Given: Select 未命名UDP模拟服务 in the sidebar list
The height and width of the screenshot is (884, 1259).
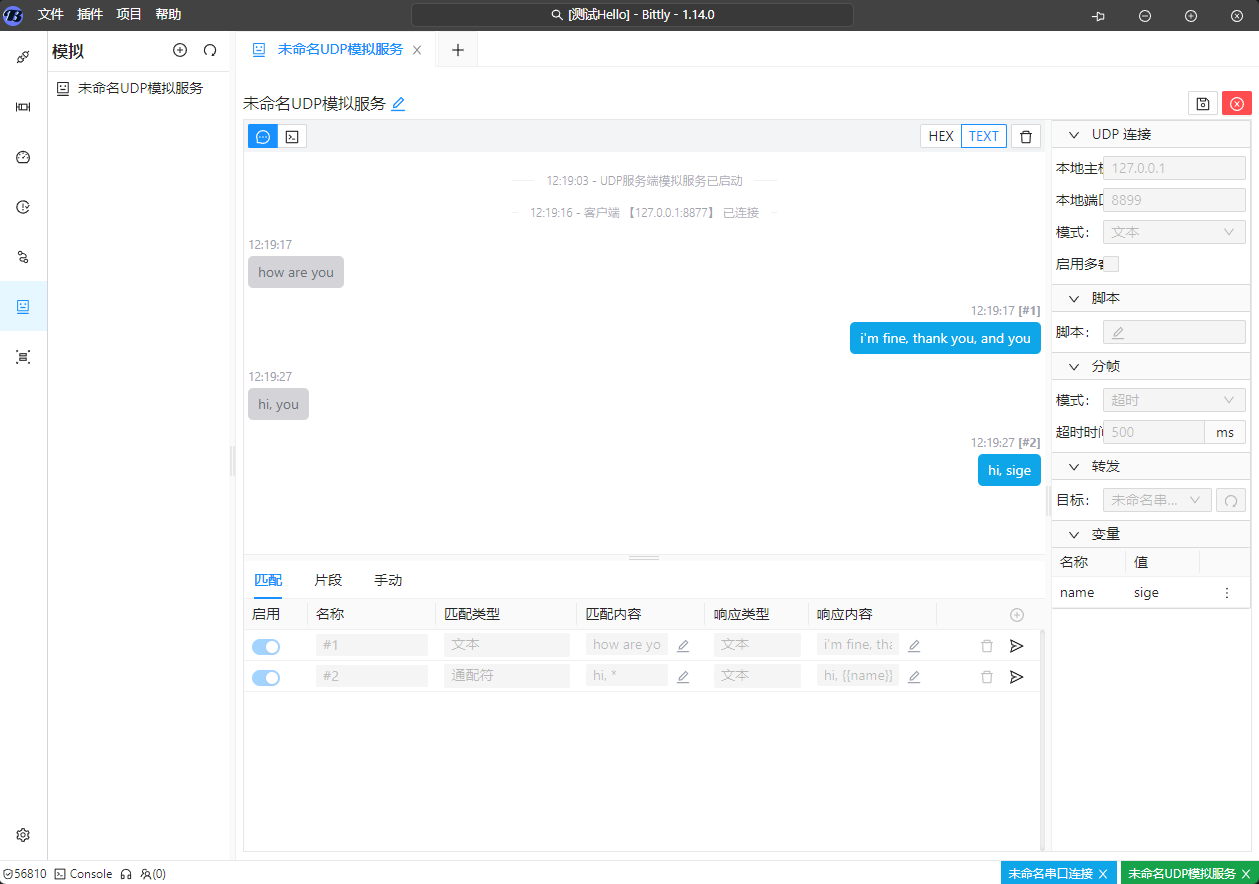Looking at the screenshot, I should pos(140,88).
